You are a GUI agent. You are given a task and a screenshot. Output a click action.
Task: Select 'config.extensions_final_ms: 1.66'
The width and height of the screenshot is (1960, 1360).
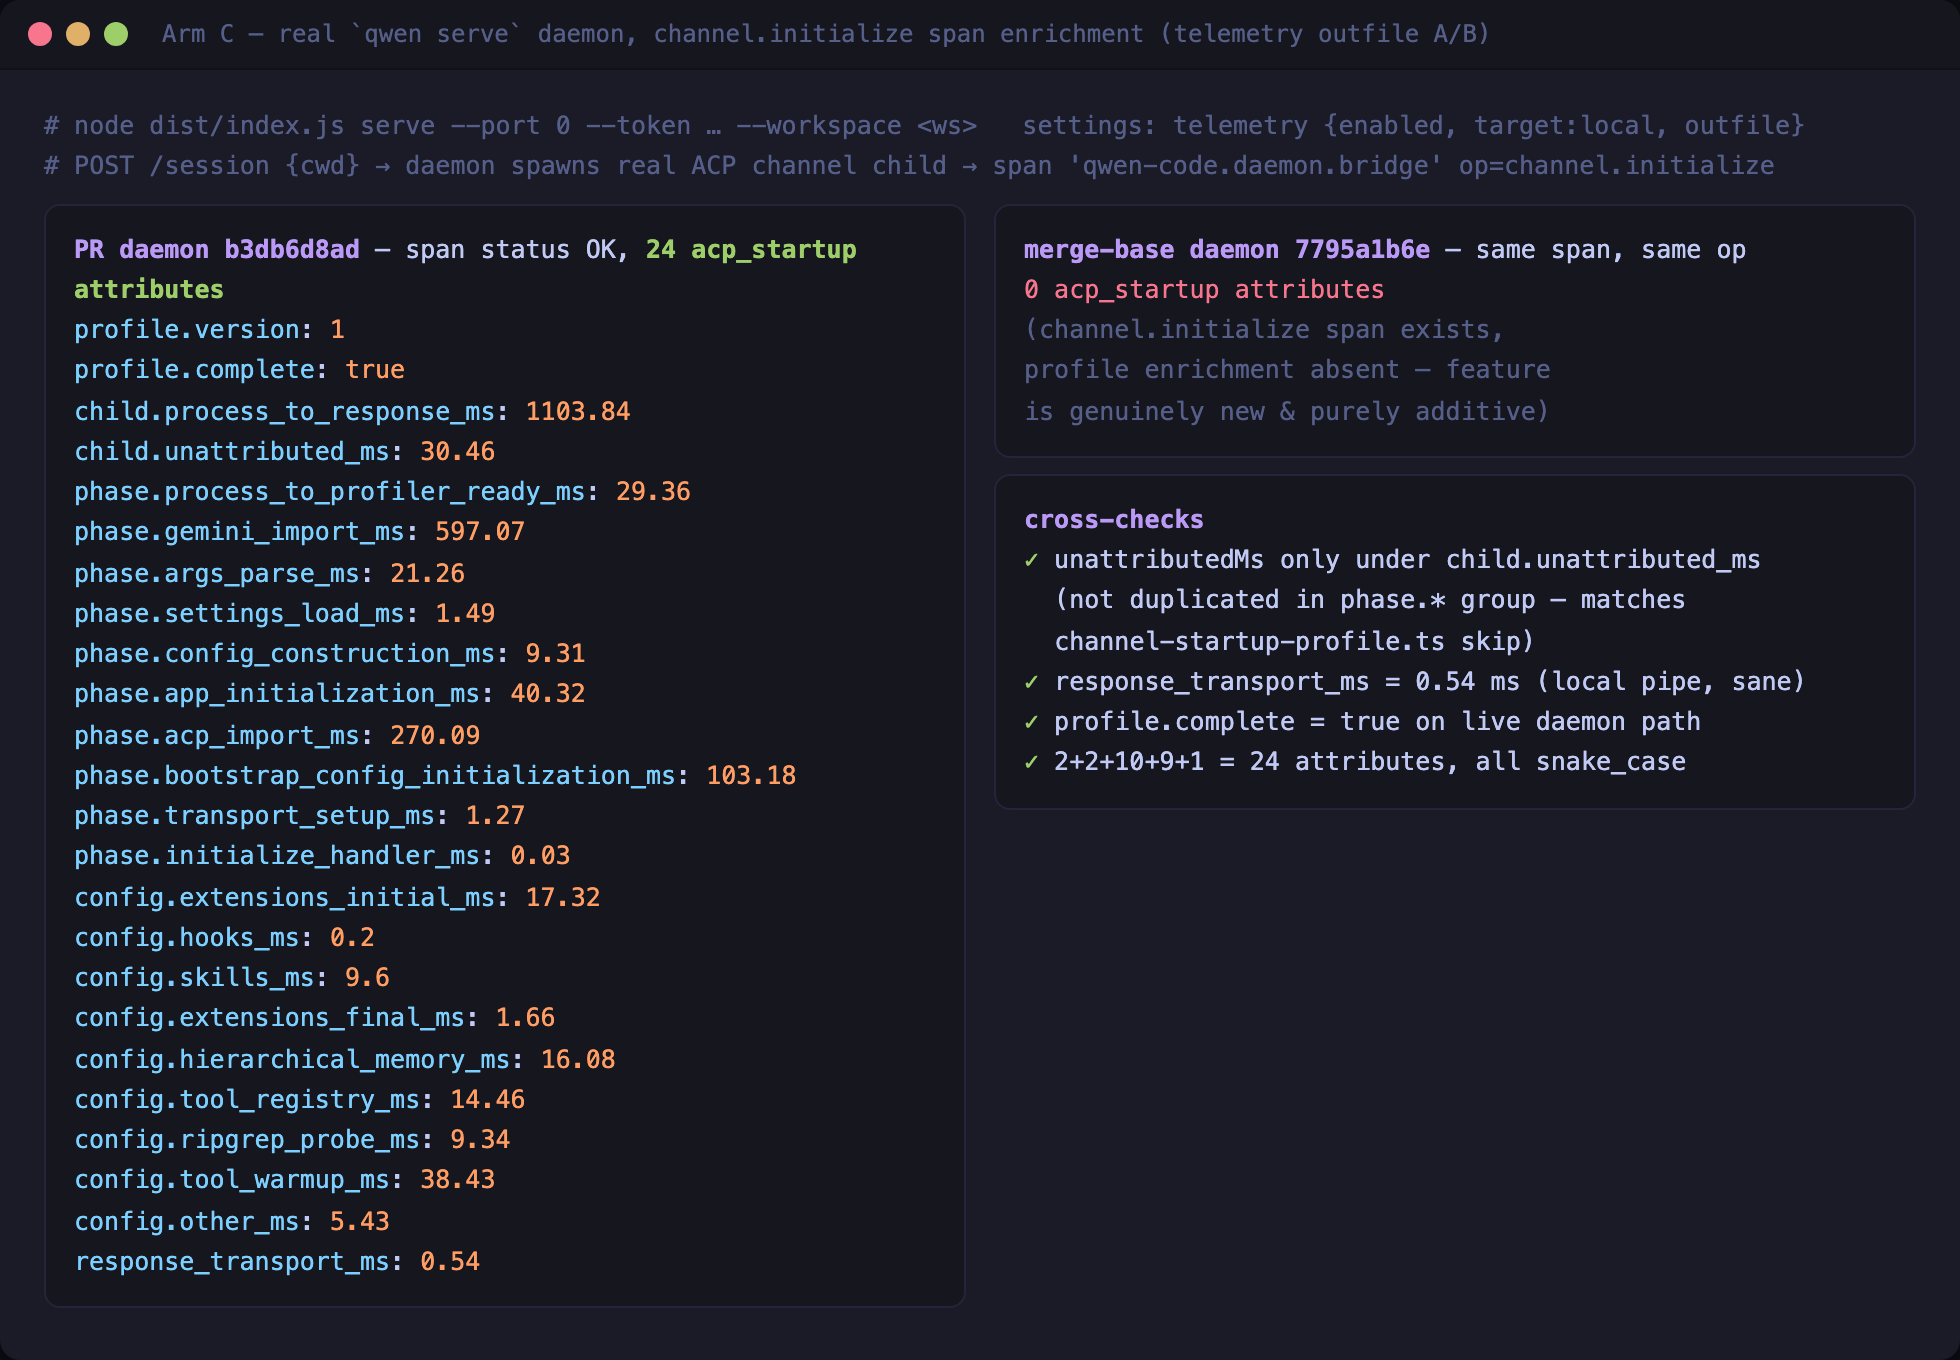click(315, 1018)
